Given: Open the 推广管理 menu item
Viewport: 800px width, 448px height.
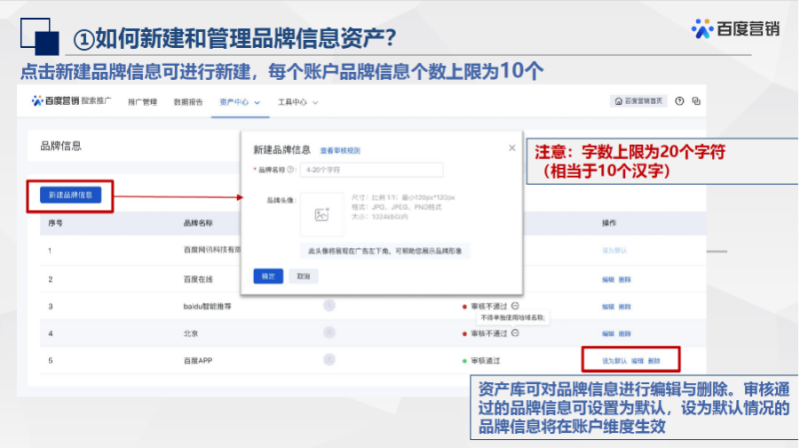Looking at the screenshot, I should (142, 102).
